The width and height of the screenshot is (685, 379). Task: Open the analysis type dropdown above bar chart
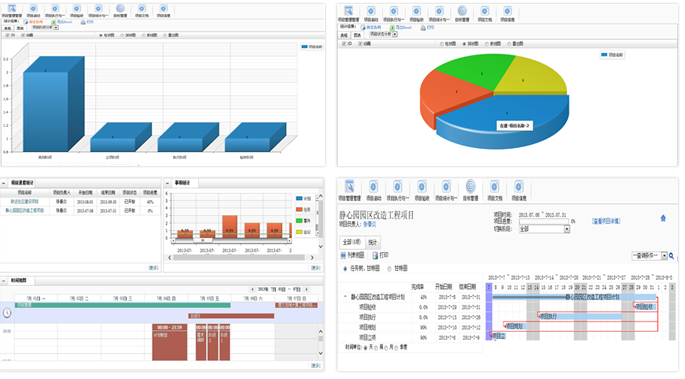point(56,28)
